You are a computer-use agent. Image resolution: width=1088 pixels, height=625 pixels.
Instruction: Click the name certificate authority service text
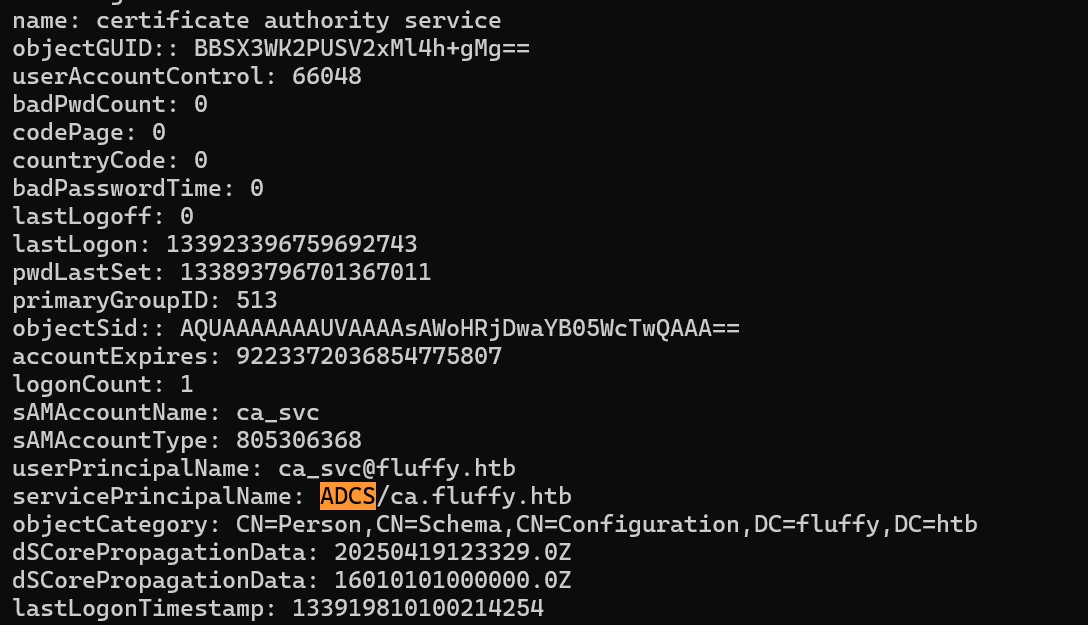298,21
